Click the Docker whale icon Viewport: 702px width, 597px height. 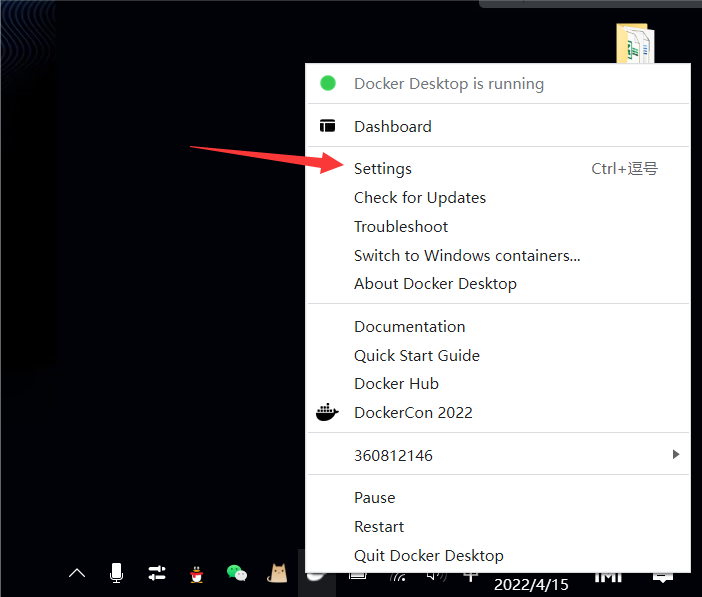[x=327, y=412]
